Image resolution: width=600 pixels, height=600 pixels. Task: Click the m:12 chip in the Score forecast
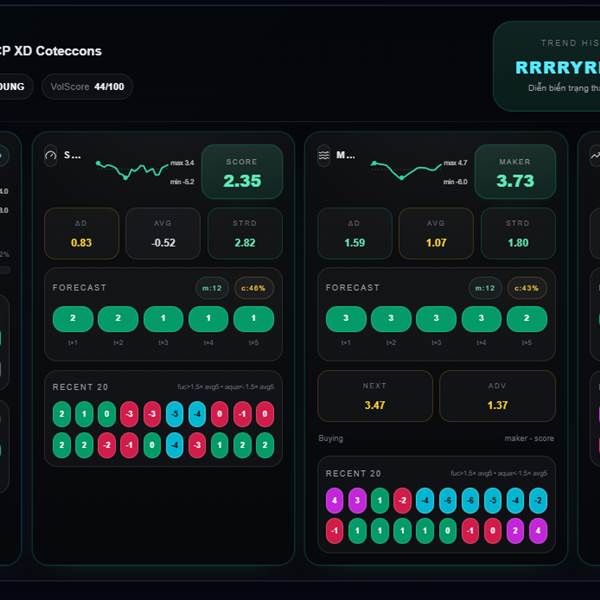pos(212,288)
